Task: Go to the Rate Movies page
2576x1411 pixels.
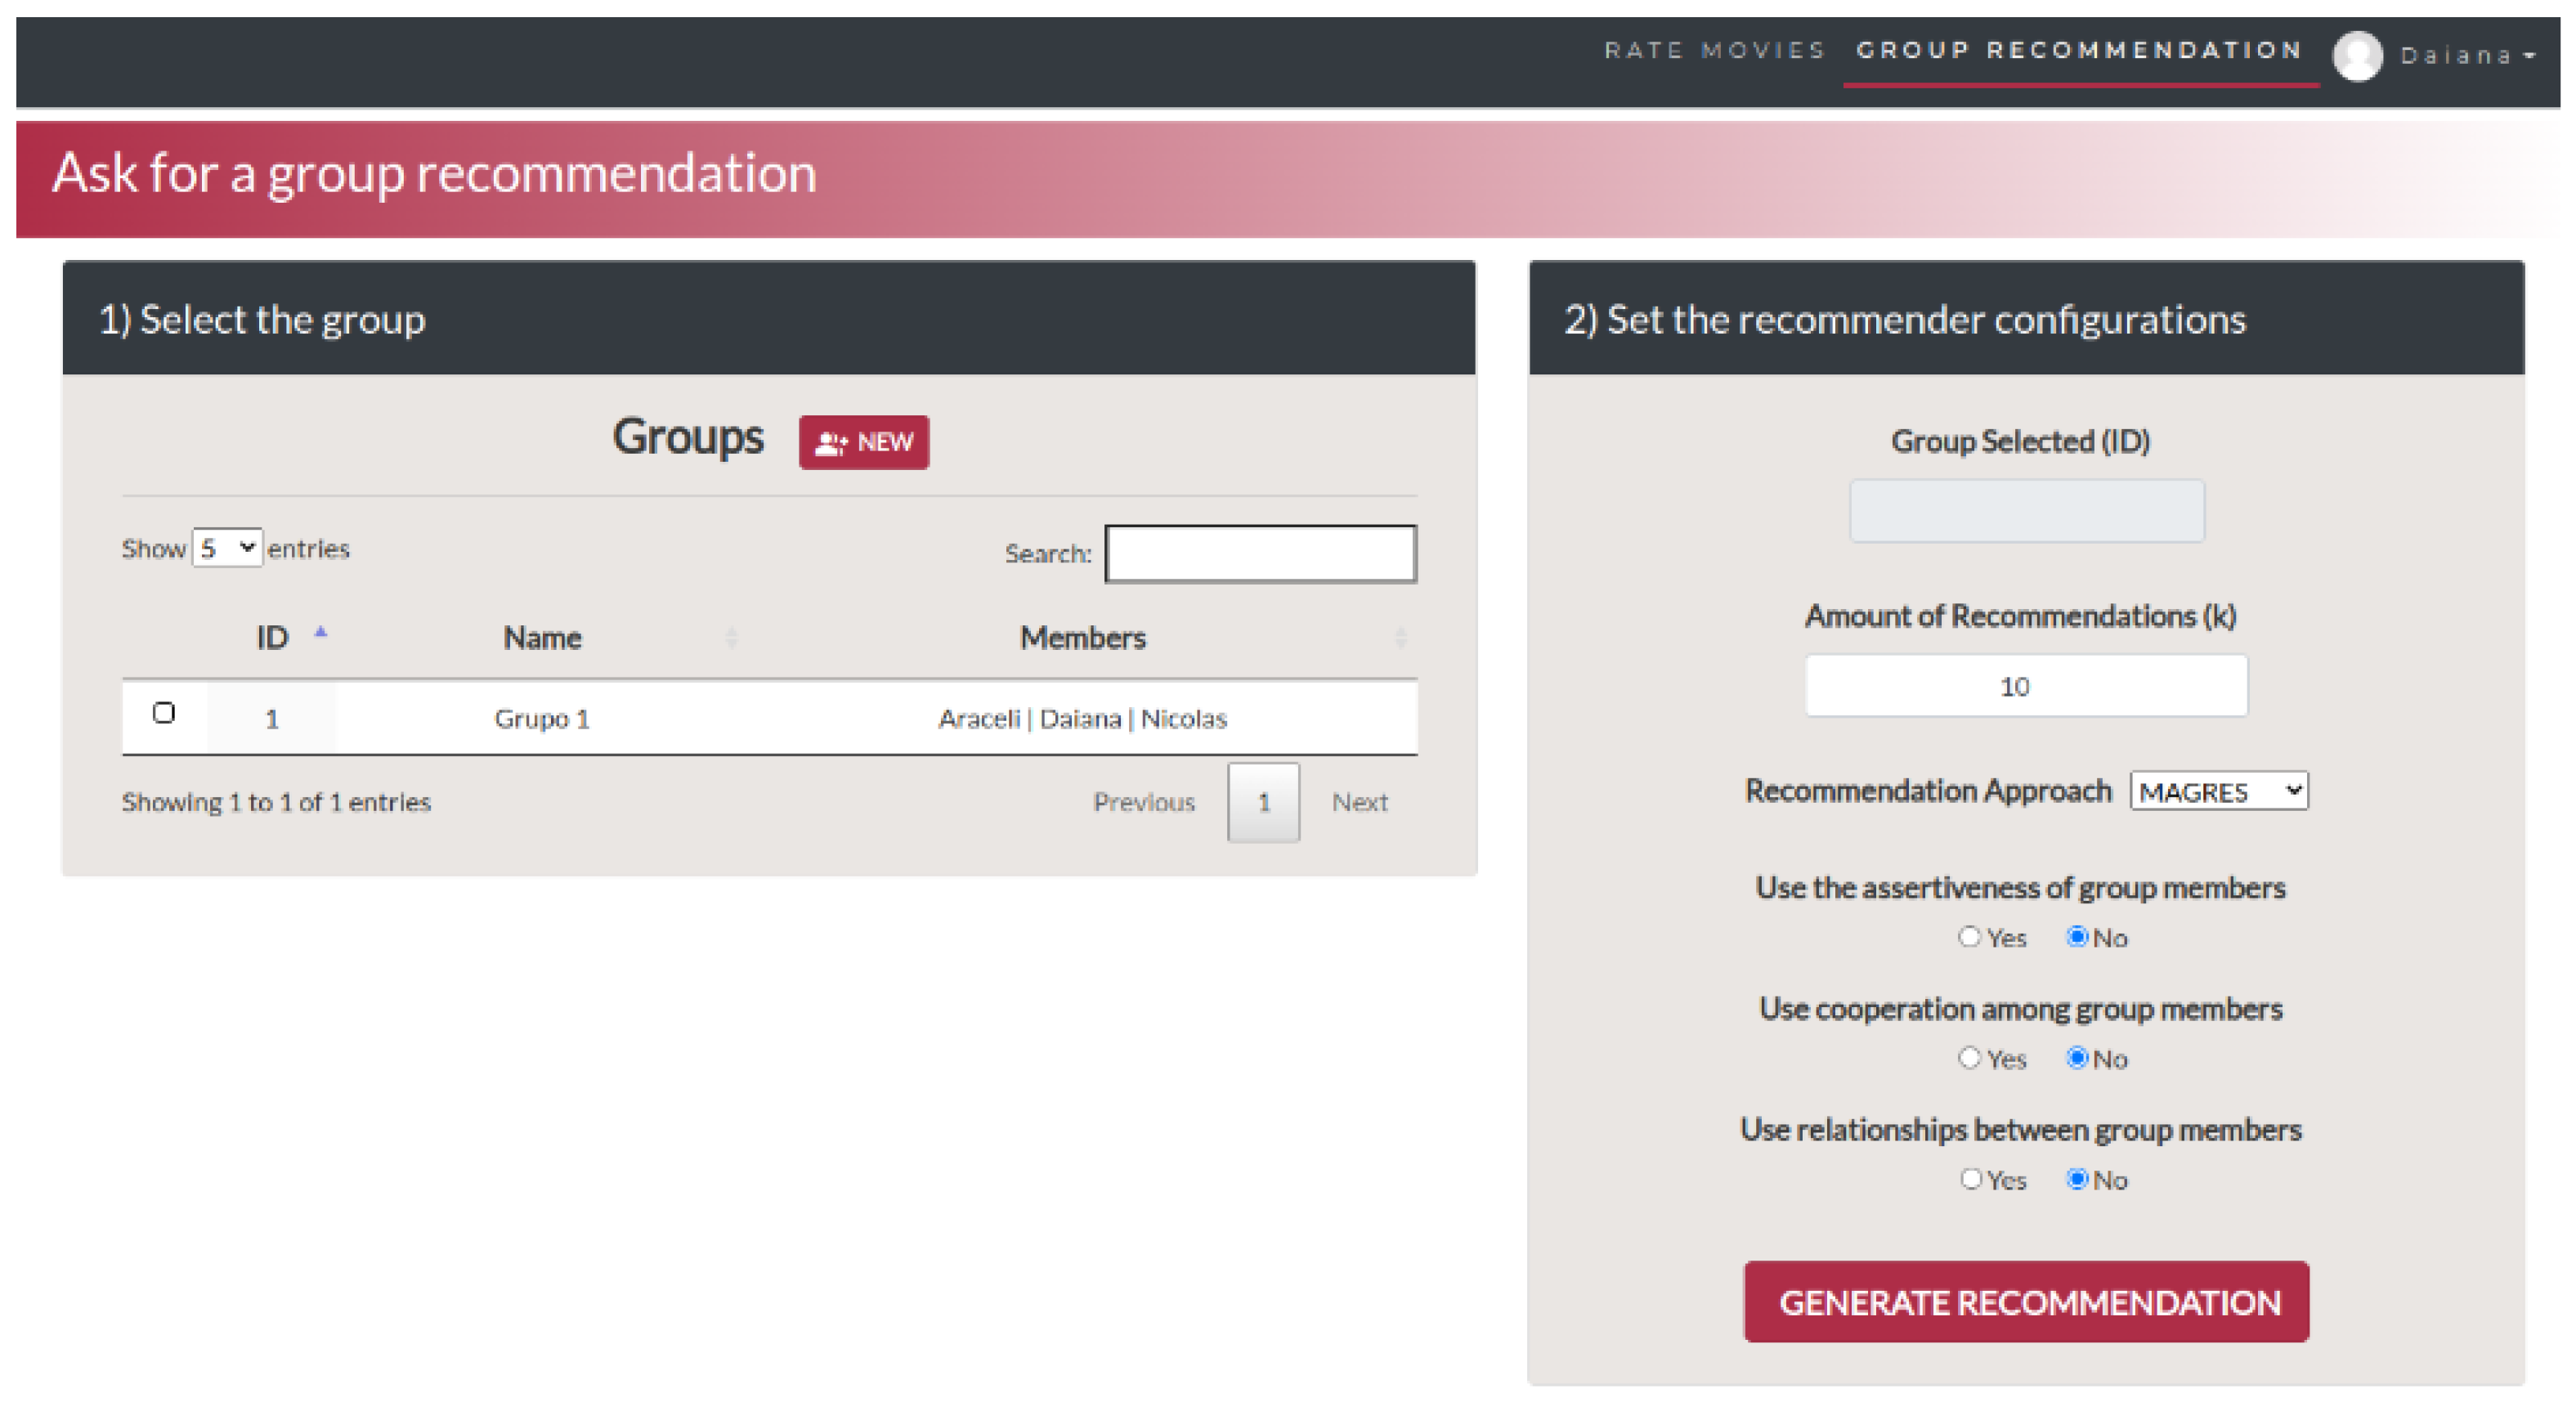Action: click(x=1714, y=50)
